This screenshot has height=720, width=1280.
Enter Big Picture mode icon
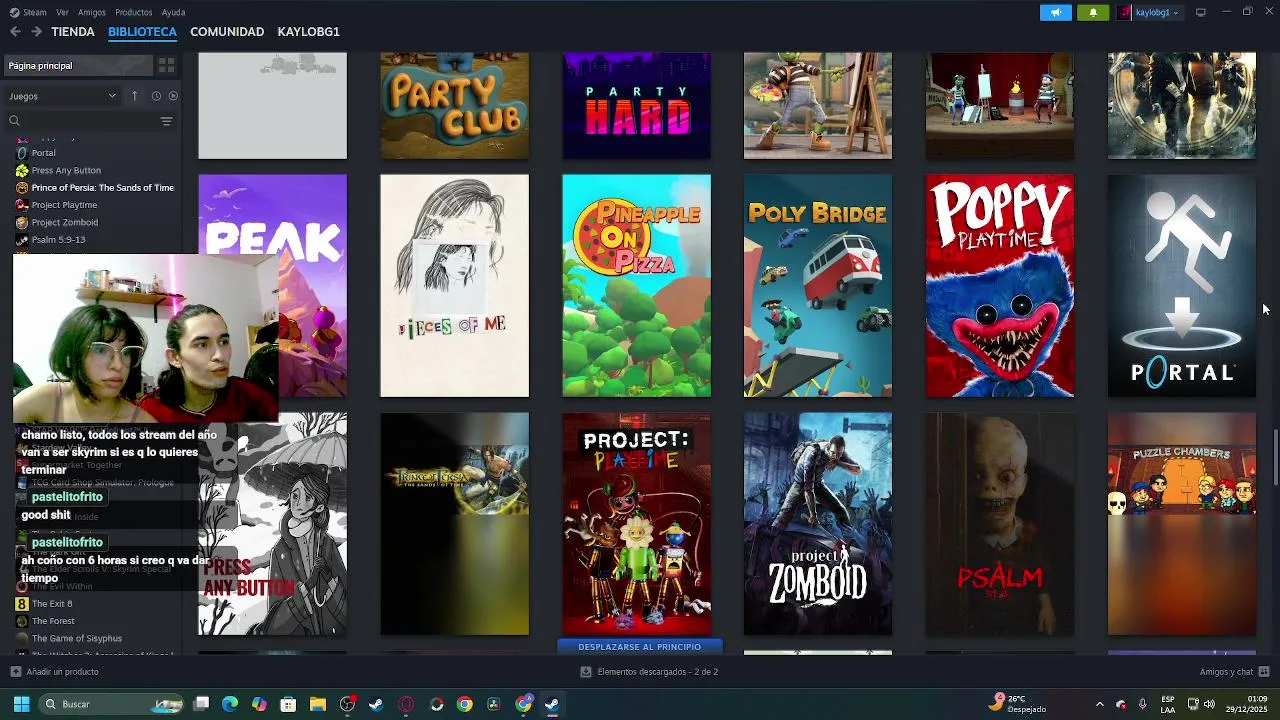(1201, 12)
